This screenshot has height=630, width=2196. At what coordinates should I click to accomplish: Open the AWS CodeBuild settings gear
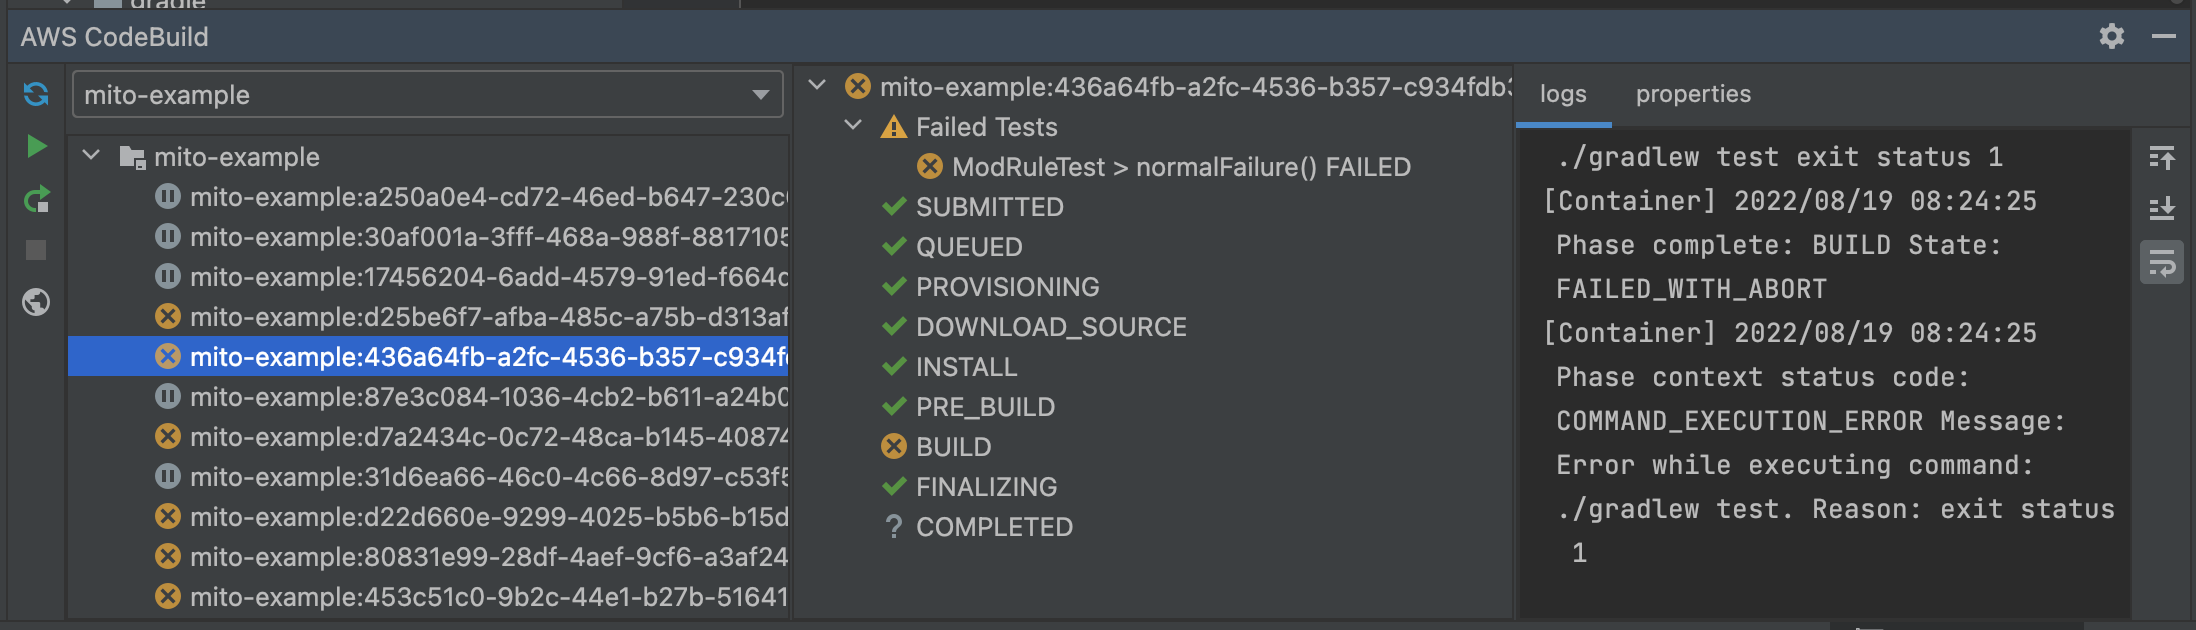pos(2112,37)
